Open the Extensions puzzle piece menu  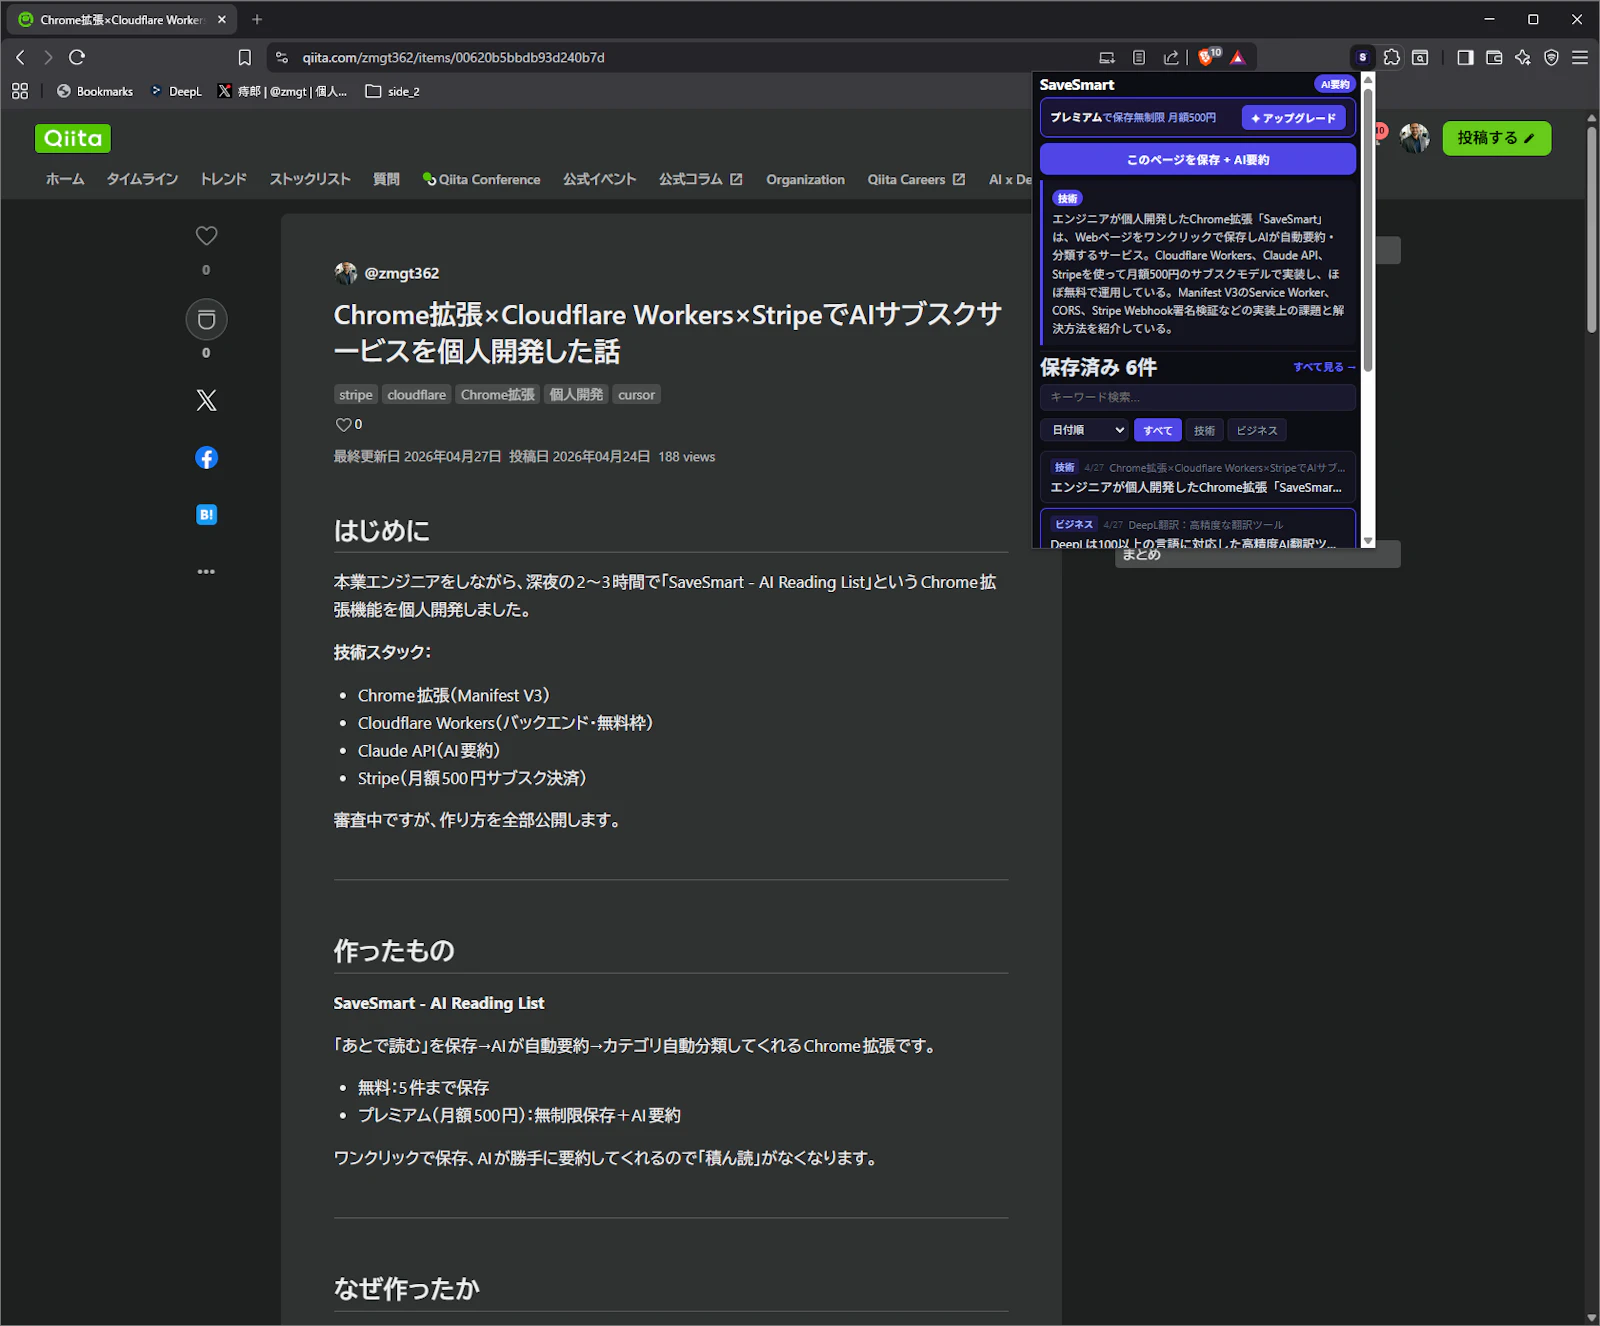point(1391,57)
